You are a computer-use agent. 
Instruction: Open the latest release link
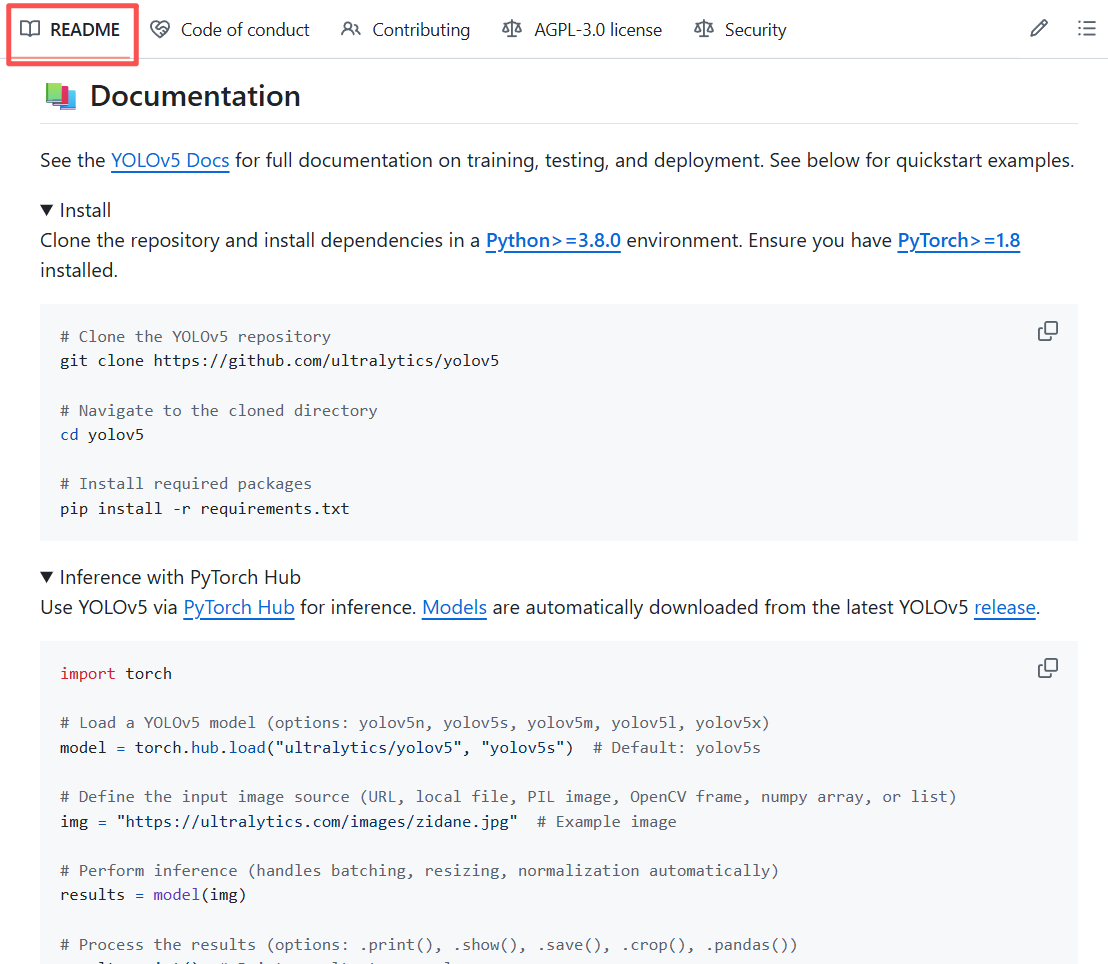pos(1005,607)
